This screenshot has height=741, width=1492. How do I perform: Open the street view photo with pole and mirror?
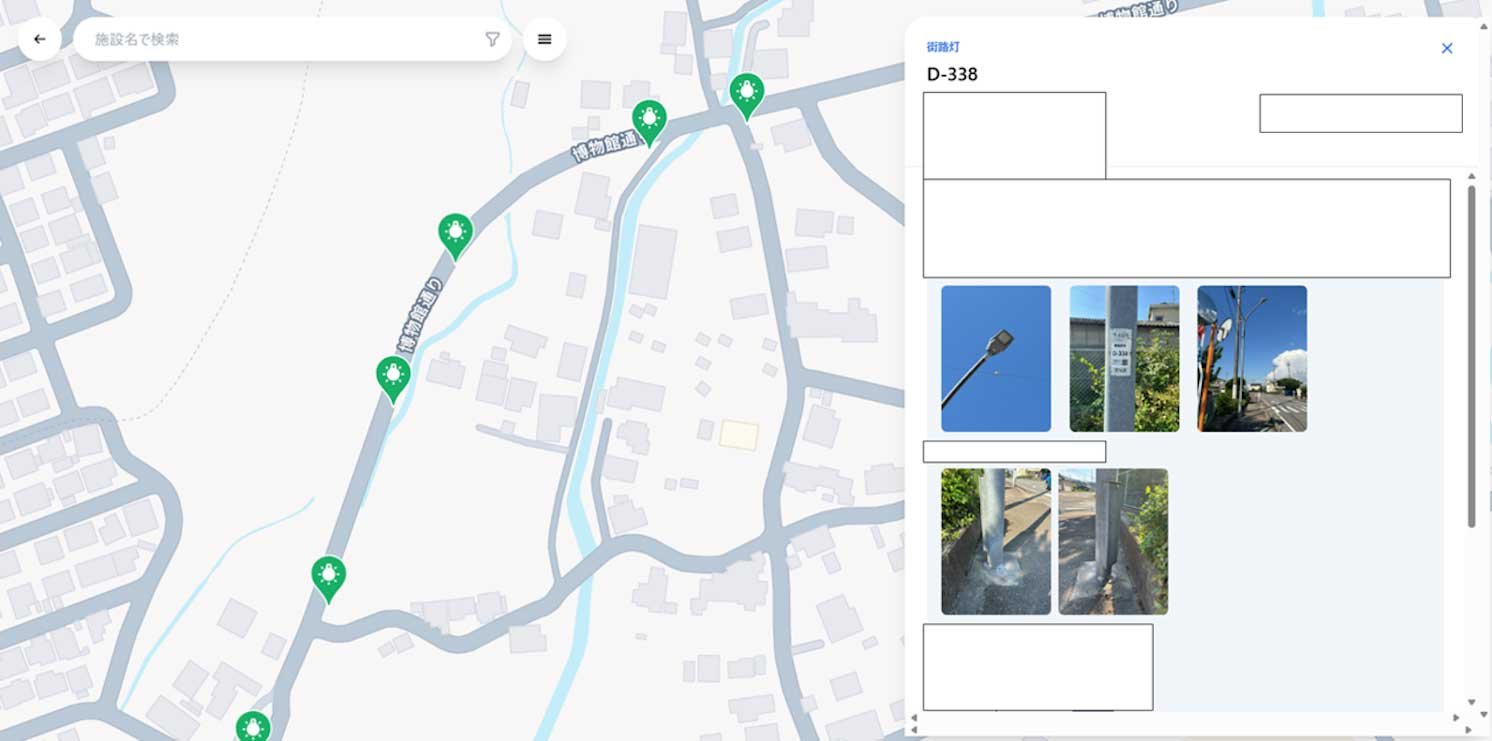click(1252, 359)
